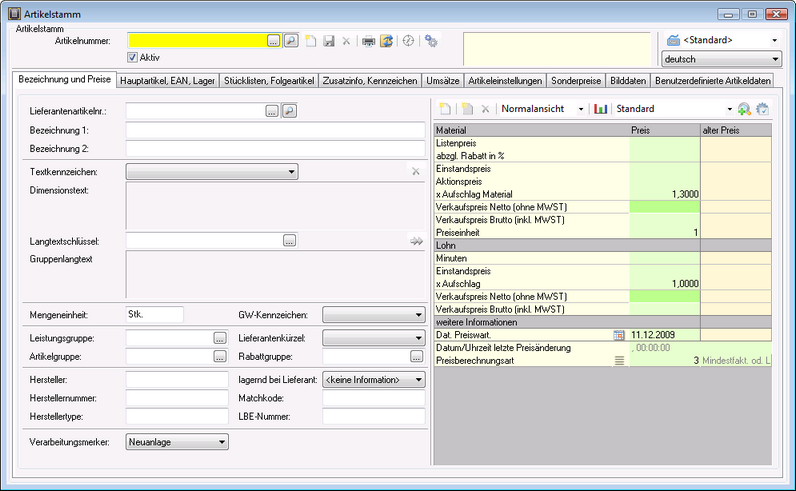This screenshot has width=796, height=491.
Task: Create a new article with top toolbar page icon
Action: pos(310,41)
